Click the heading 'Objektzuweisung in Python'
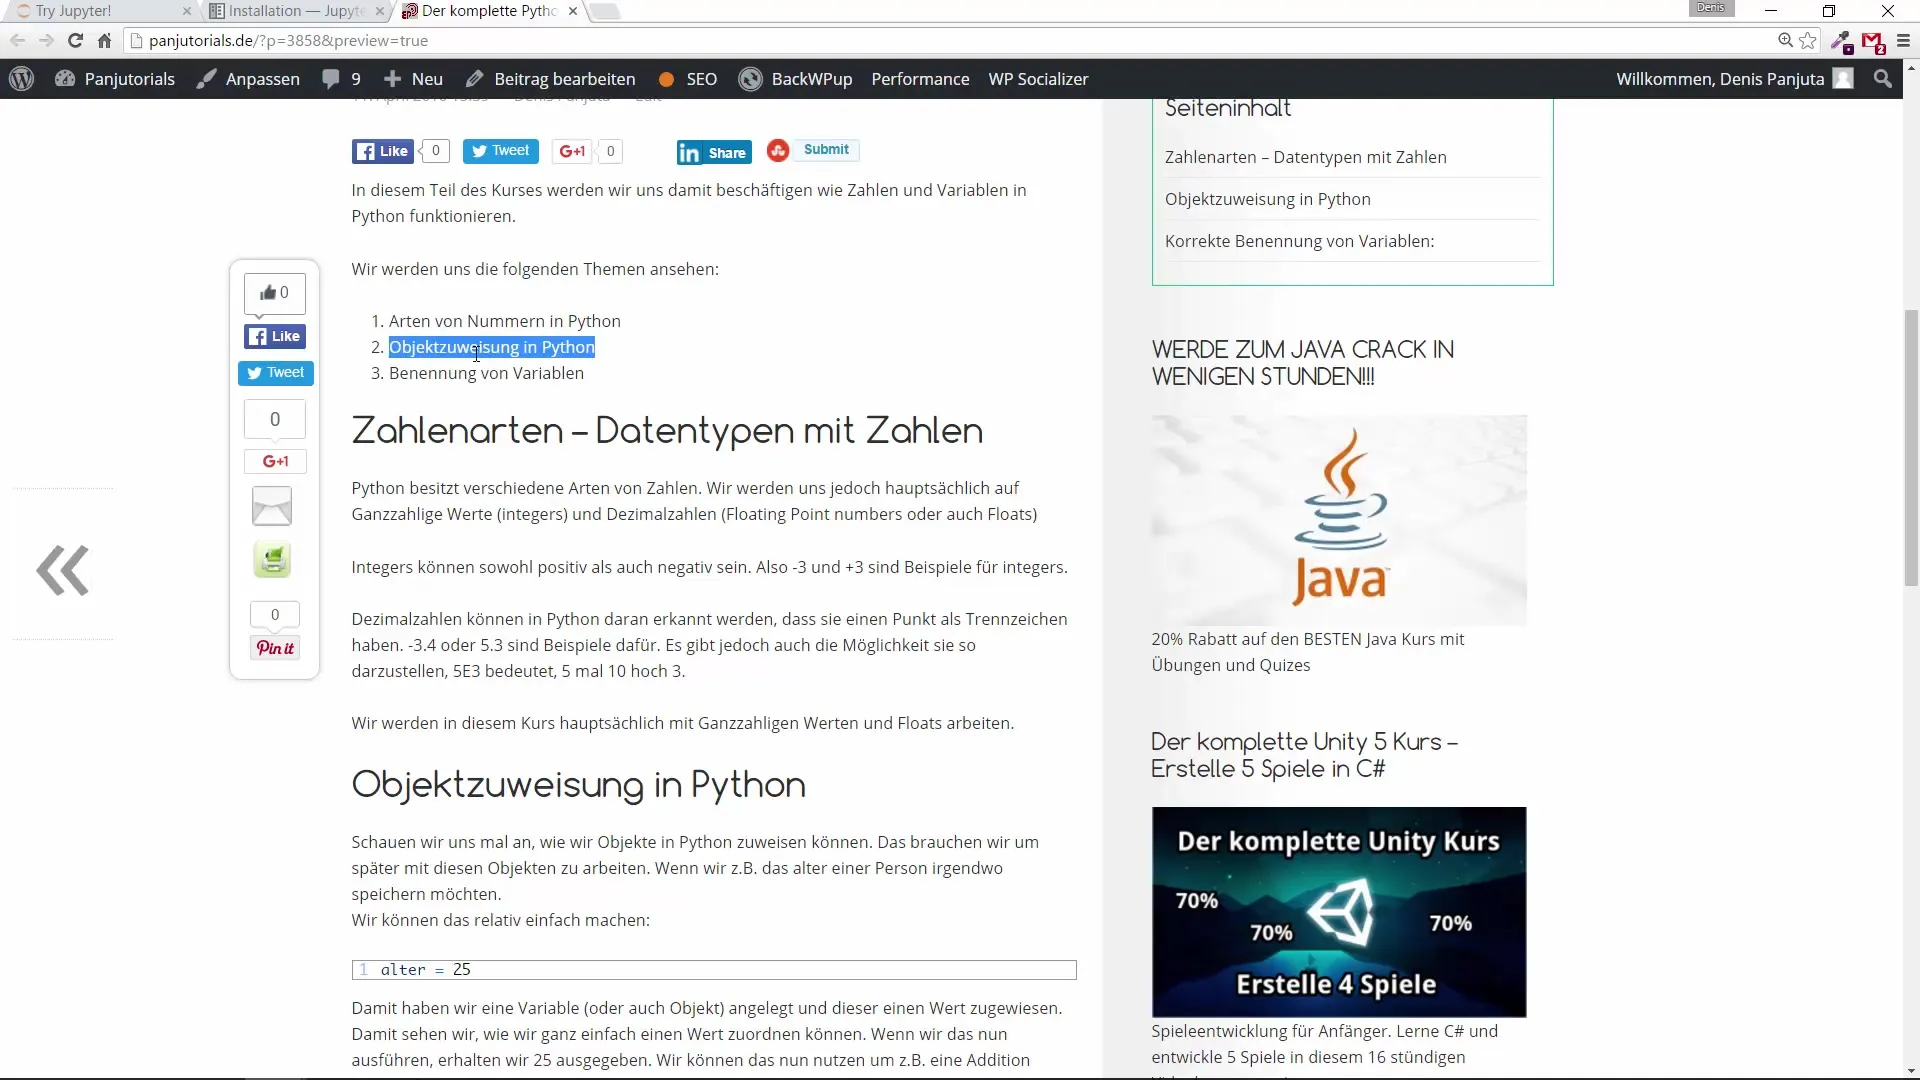1920x1080 pixels. pos(578,785)
